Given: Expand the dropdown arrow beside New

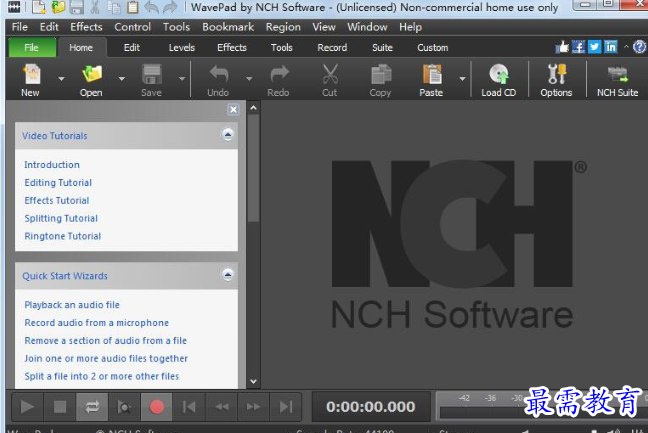Looking at the screenshot, I should [61, 78].
